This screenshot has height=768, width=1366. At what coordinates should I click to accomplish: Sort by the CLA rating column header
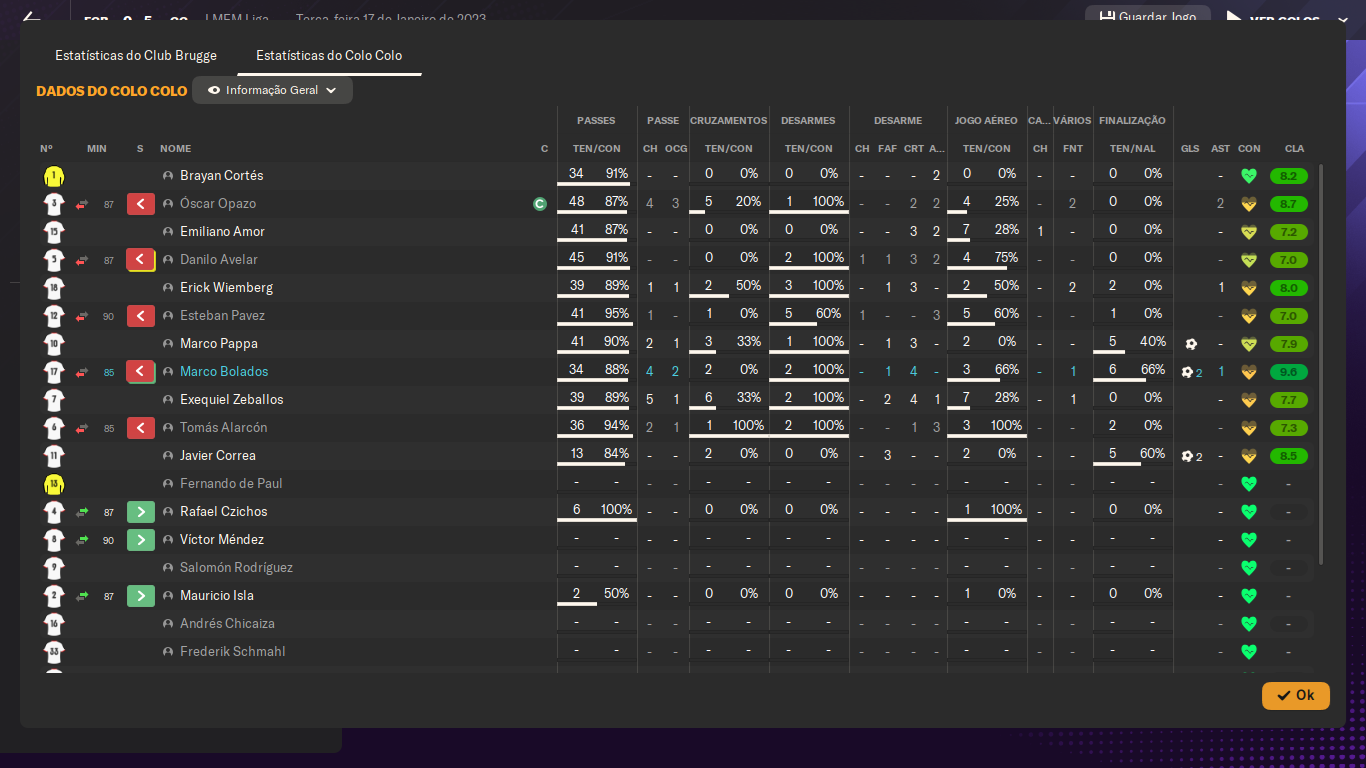(1294, 149)
